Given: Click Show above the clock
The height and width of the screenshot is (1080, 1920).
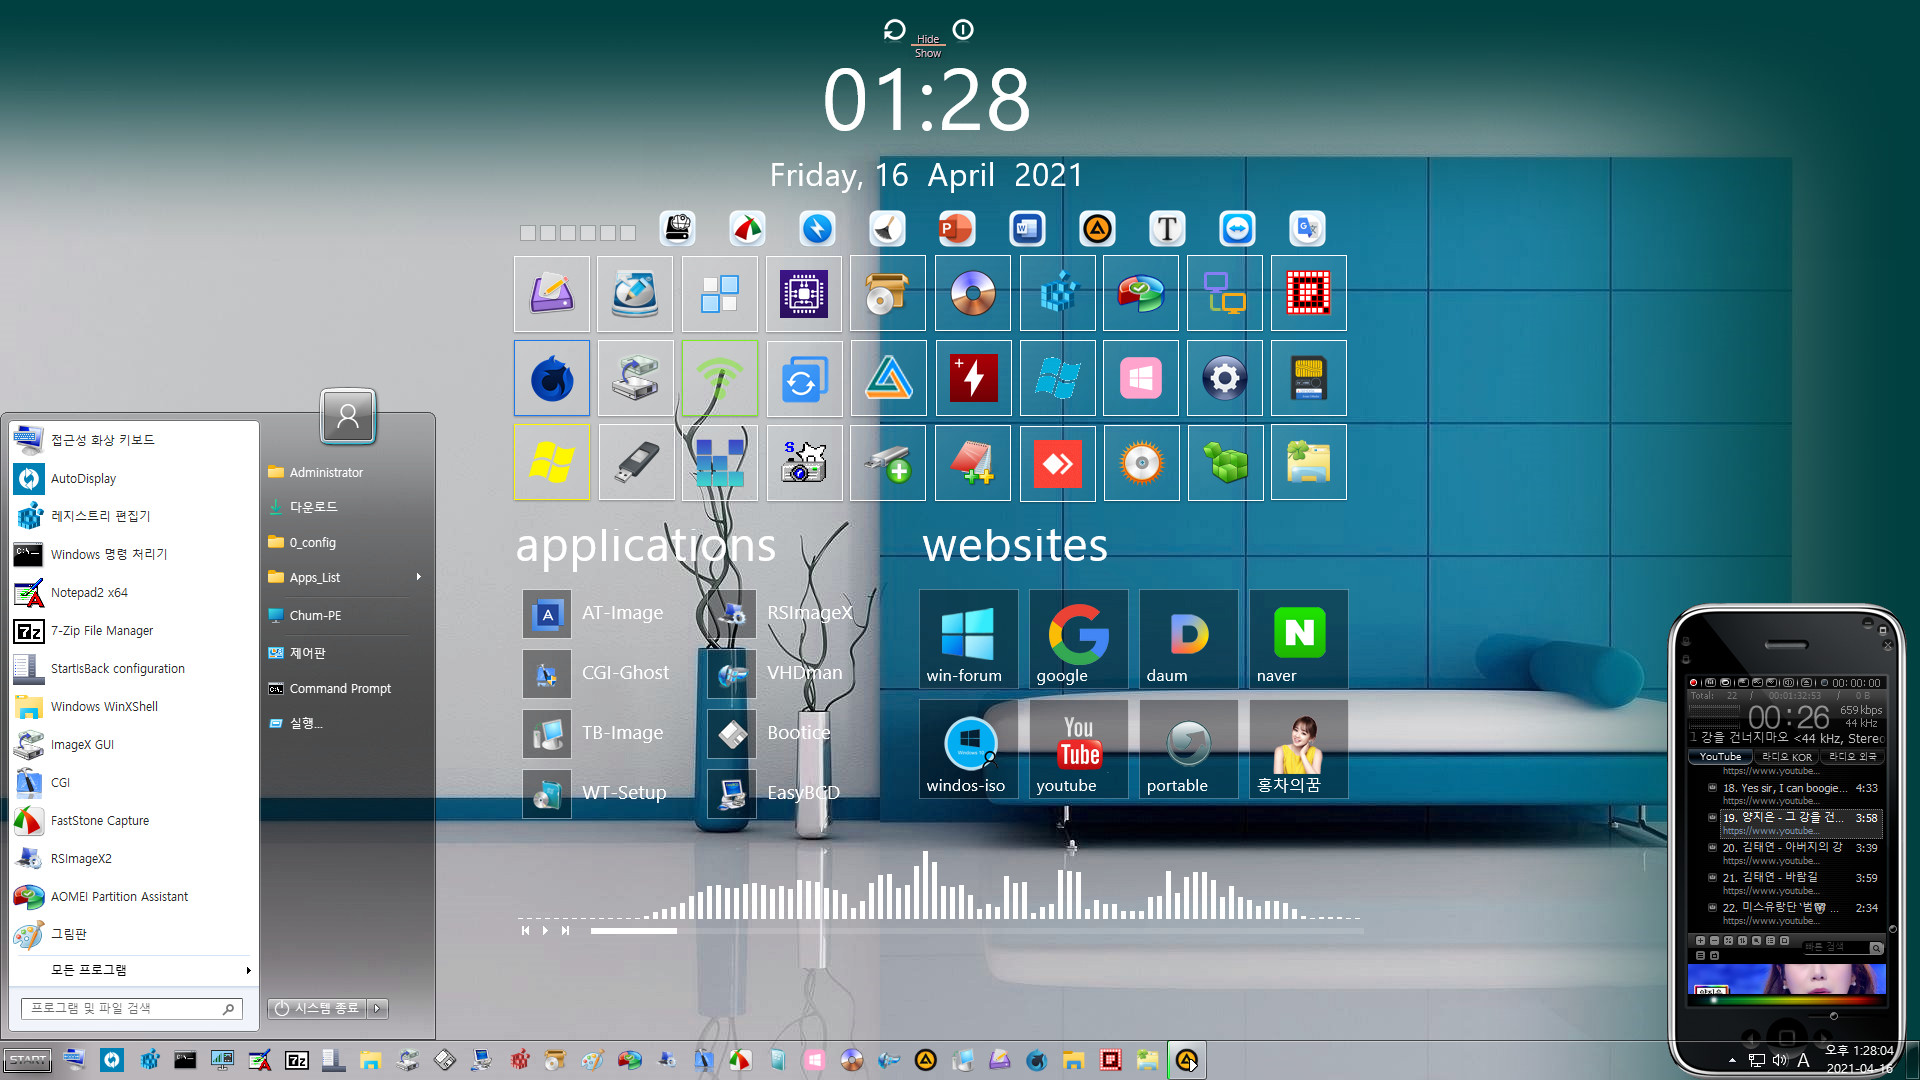Looking at the screenshot, I should pos(928,54).
